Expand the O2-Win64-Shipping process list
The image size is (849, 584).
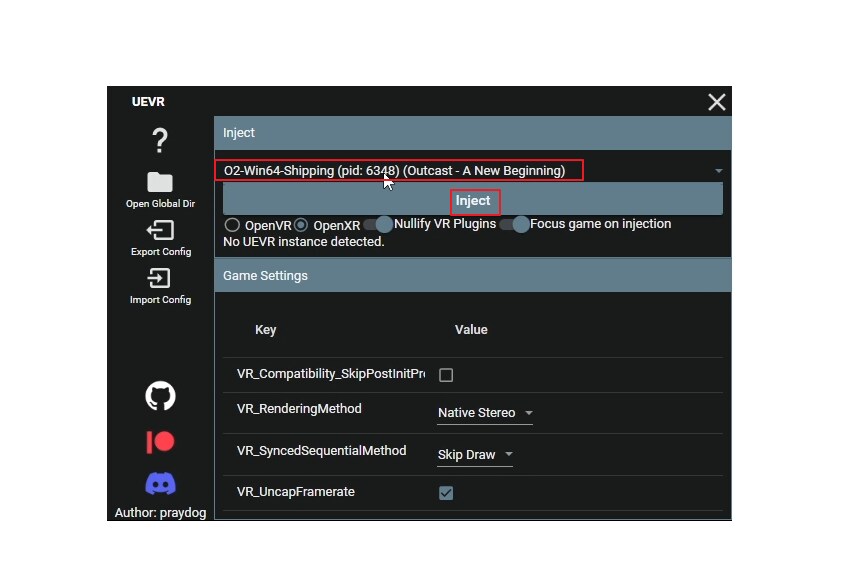[x=399, y=170]
